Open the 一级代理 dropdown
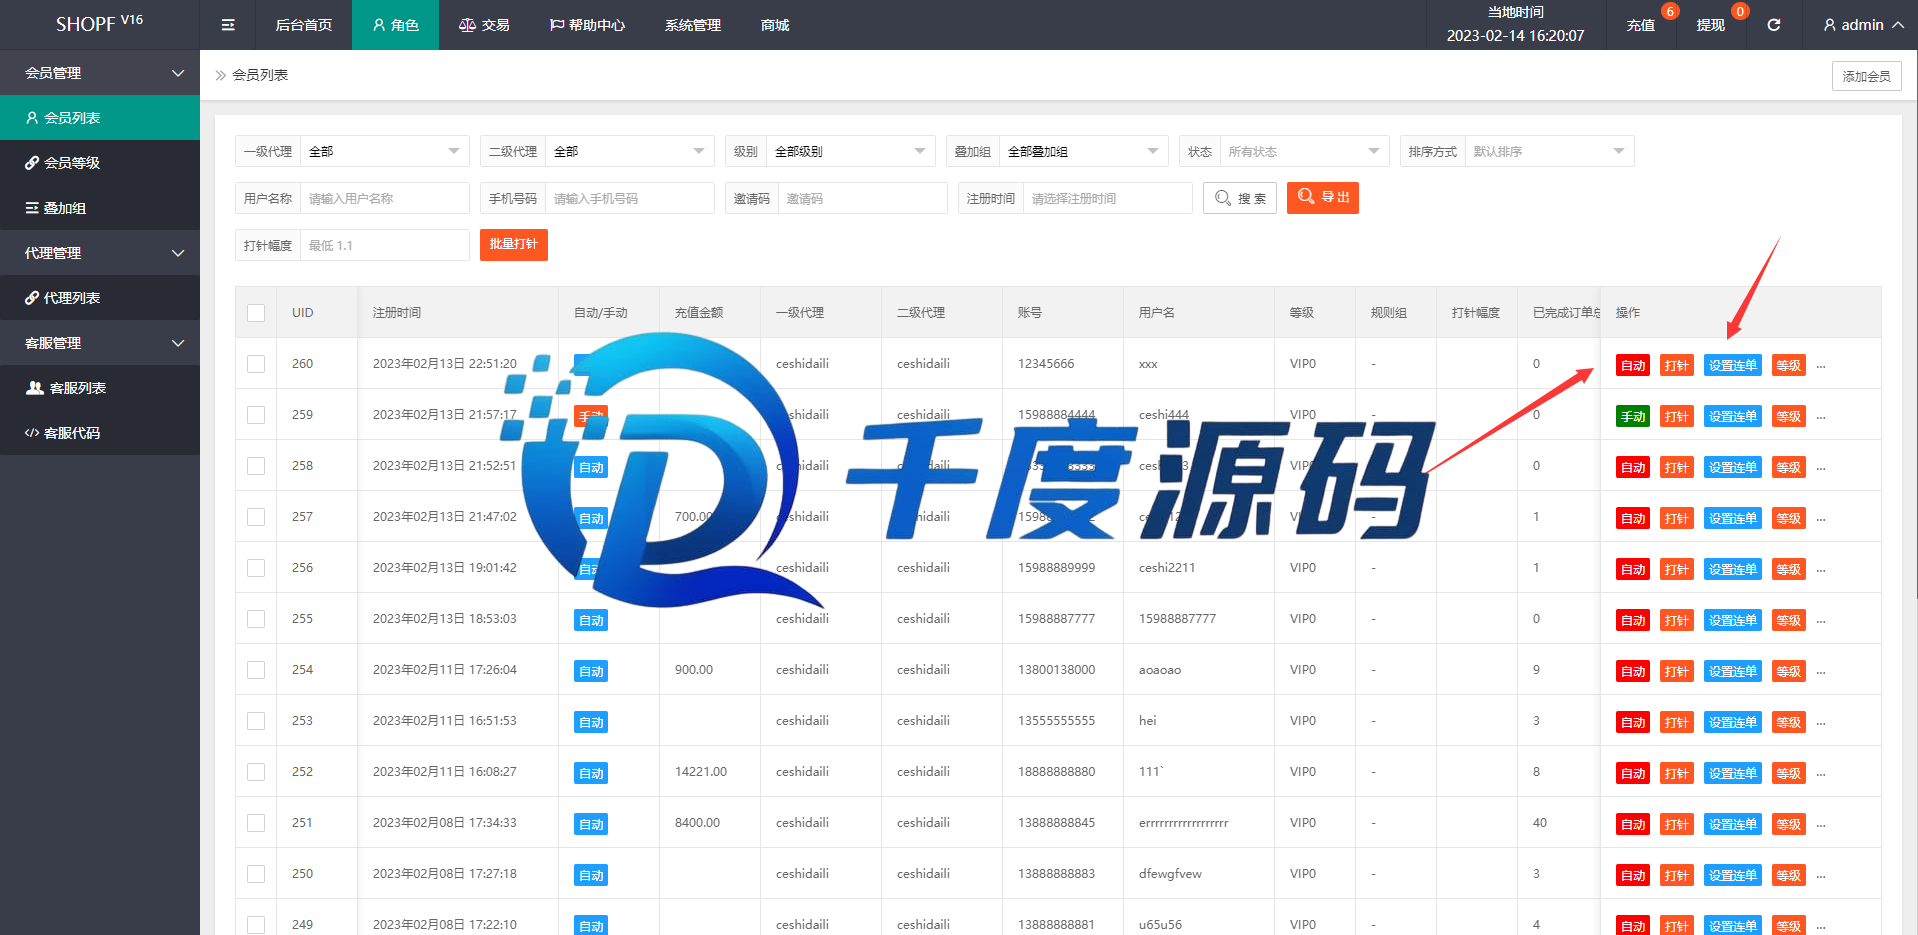This screenshot has width=1918, height=935. point(385,151)
